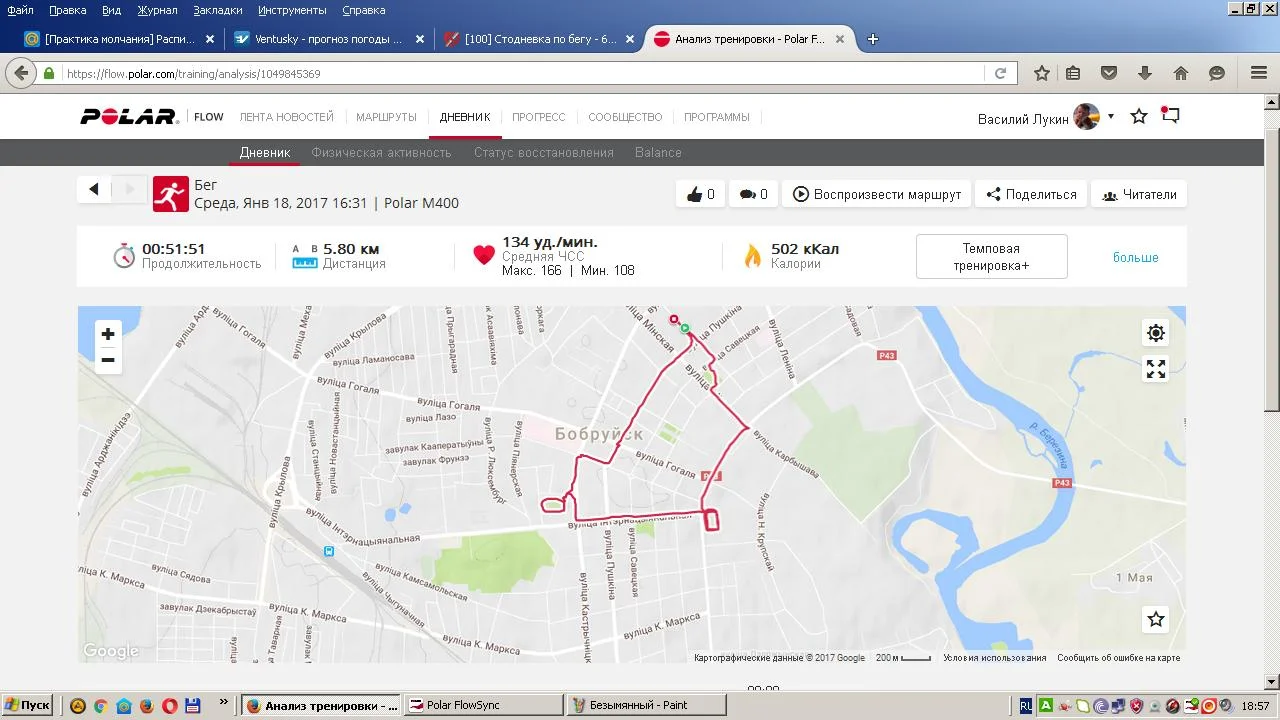Open the ПРОГРЕСС navigation link
Image resolution: width=1280 pixels, height=720 pixels.
pyautogui.click(x=538, y=117)
